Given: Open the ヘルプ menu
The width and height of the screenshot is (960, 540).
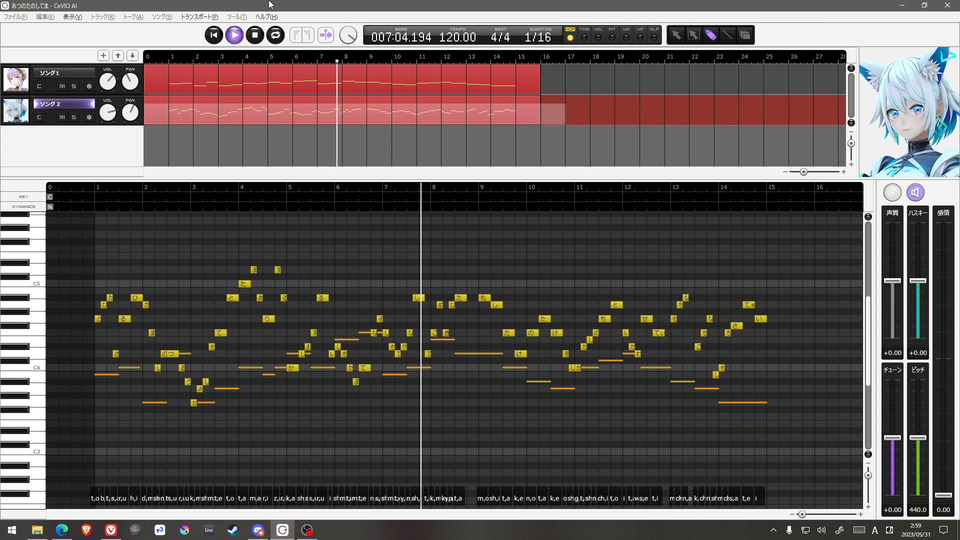Looking at the screenshot, I should click(266, 17).
